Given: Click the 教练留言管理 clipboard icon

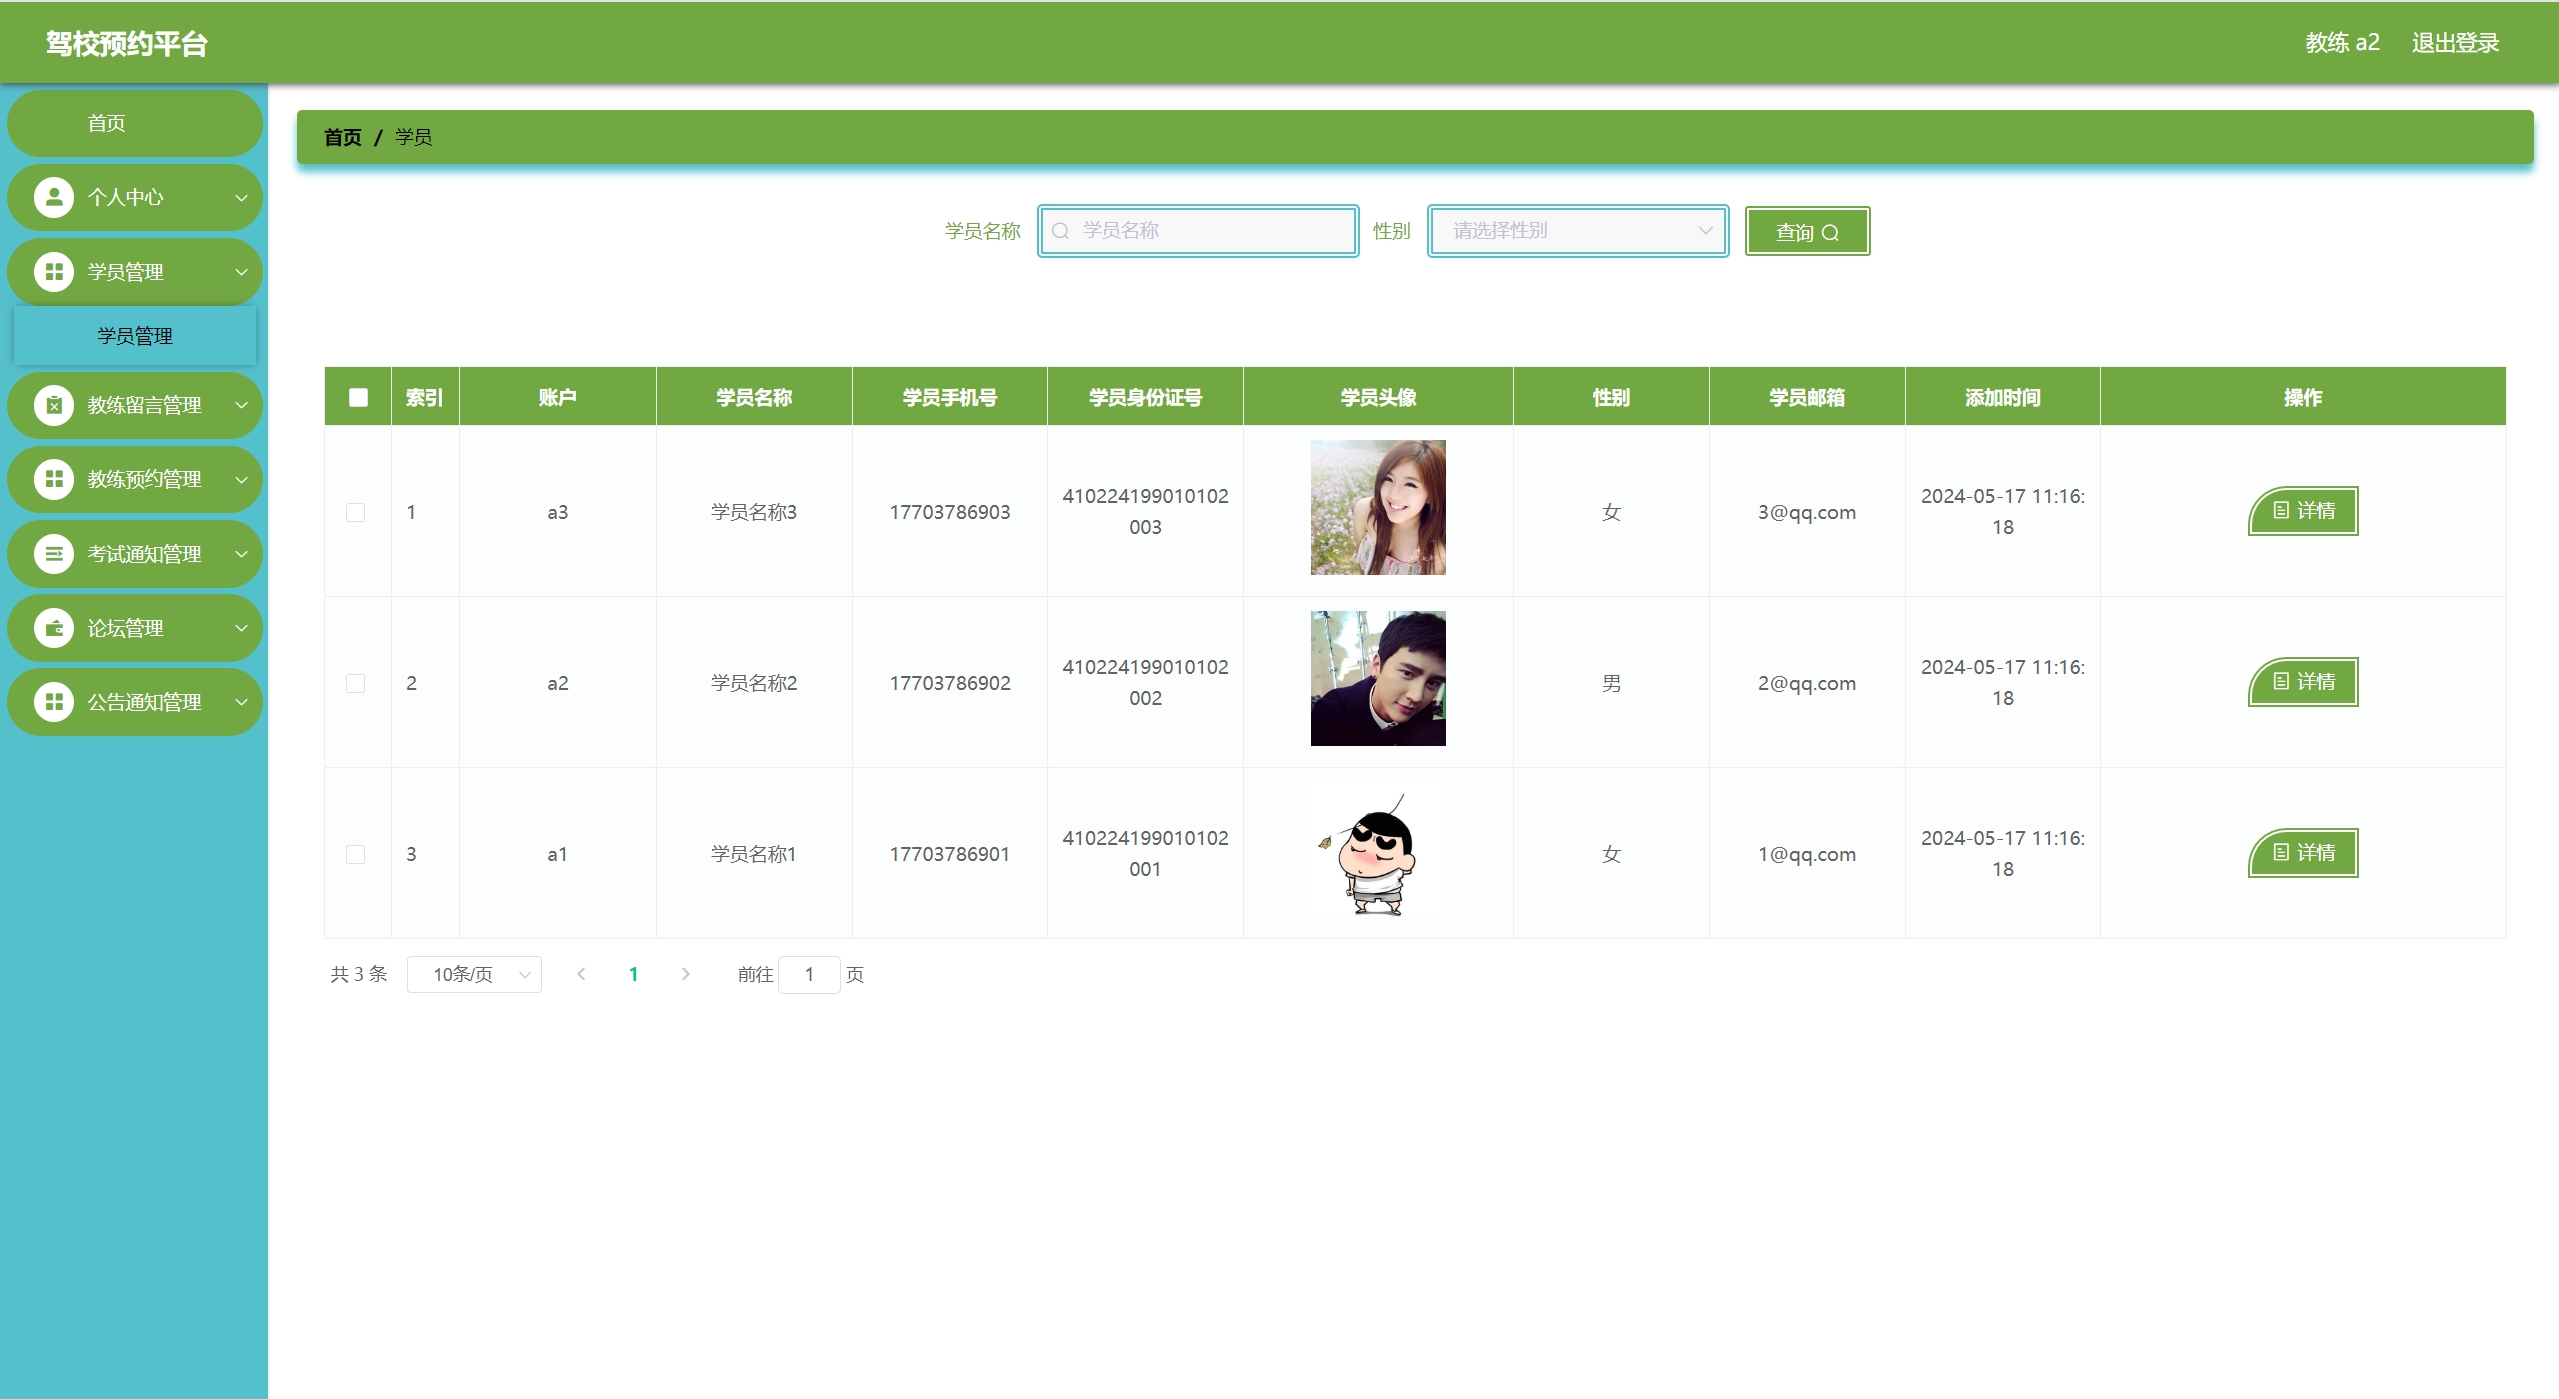Looking at the screenshot, I should (x=54, y=405).
